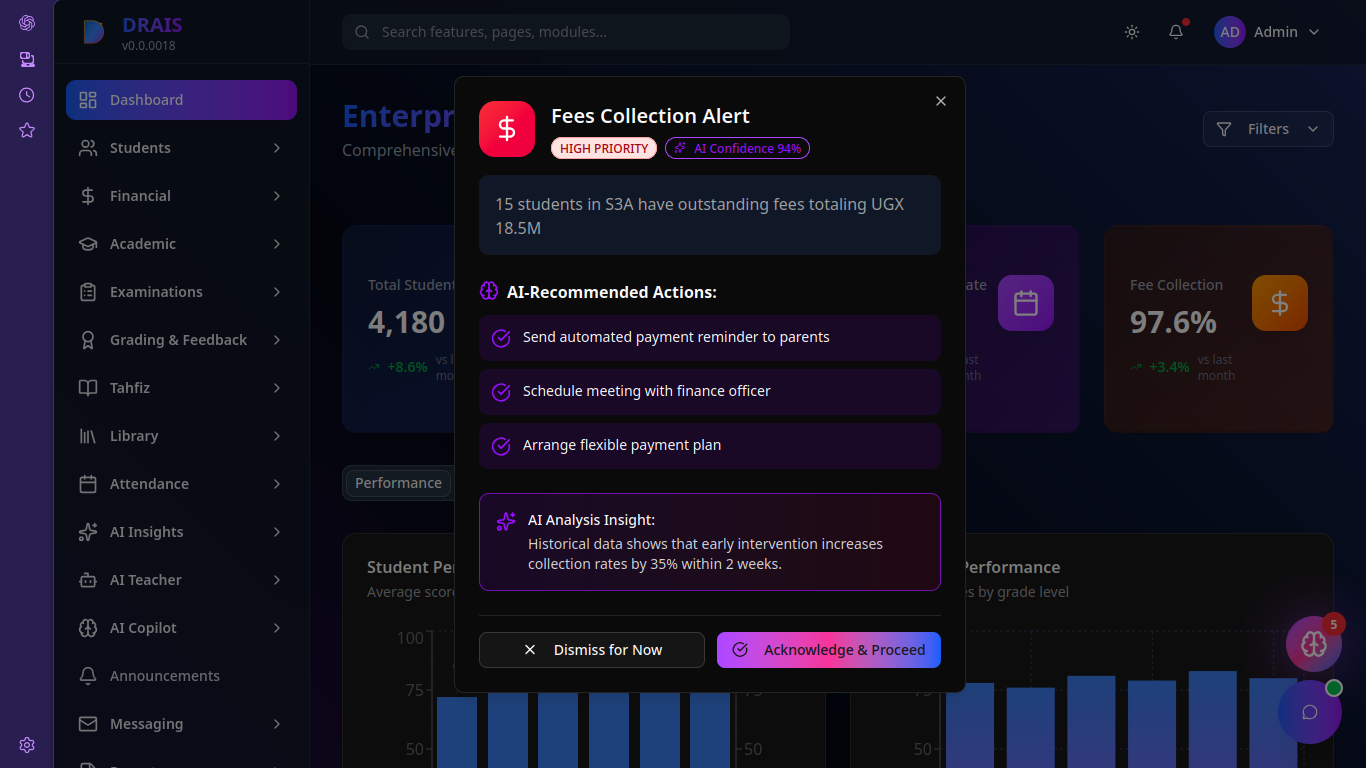Check Send automated payment reminder action
Viewport: 1366px width, 768px height.
[710, 338]
